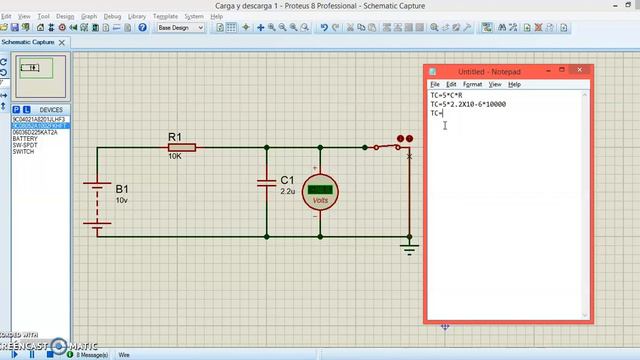
Task: Click the Pause simulation button
Action: click(32, 354)
